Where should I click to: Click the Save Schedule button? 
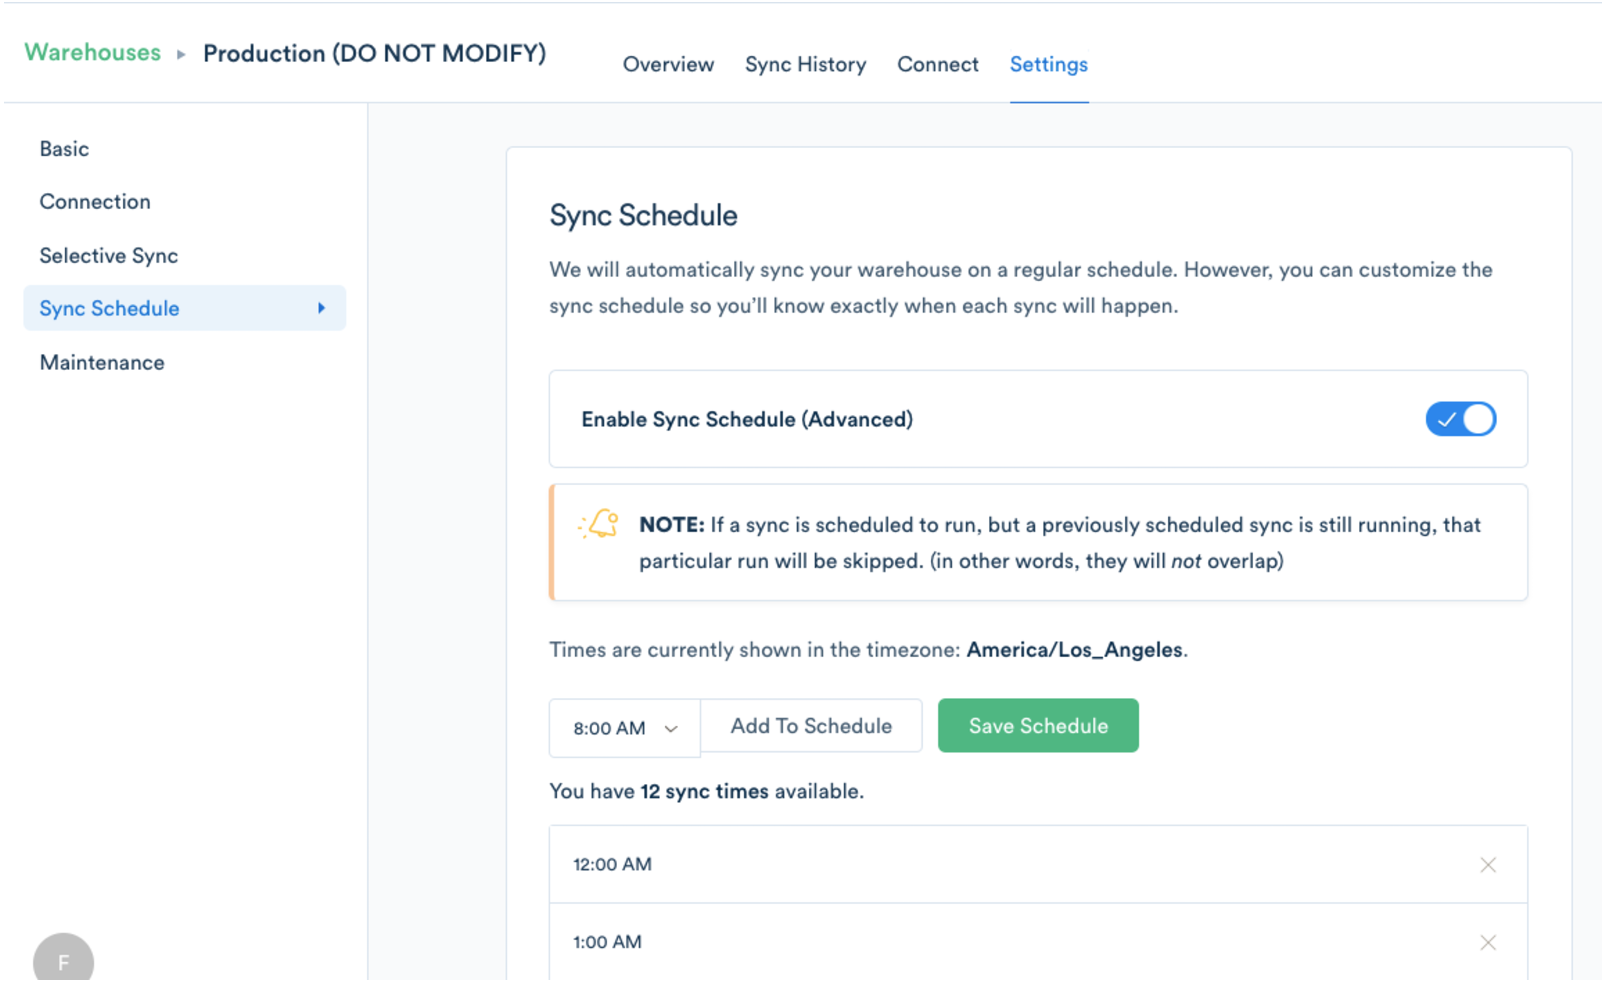(1037, 725)
